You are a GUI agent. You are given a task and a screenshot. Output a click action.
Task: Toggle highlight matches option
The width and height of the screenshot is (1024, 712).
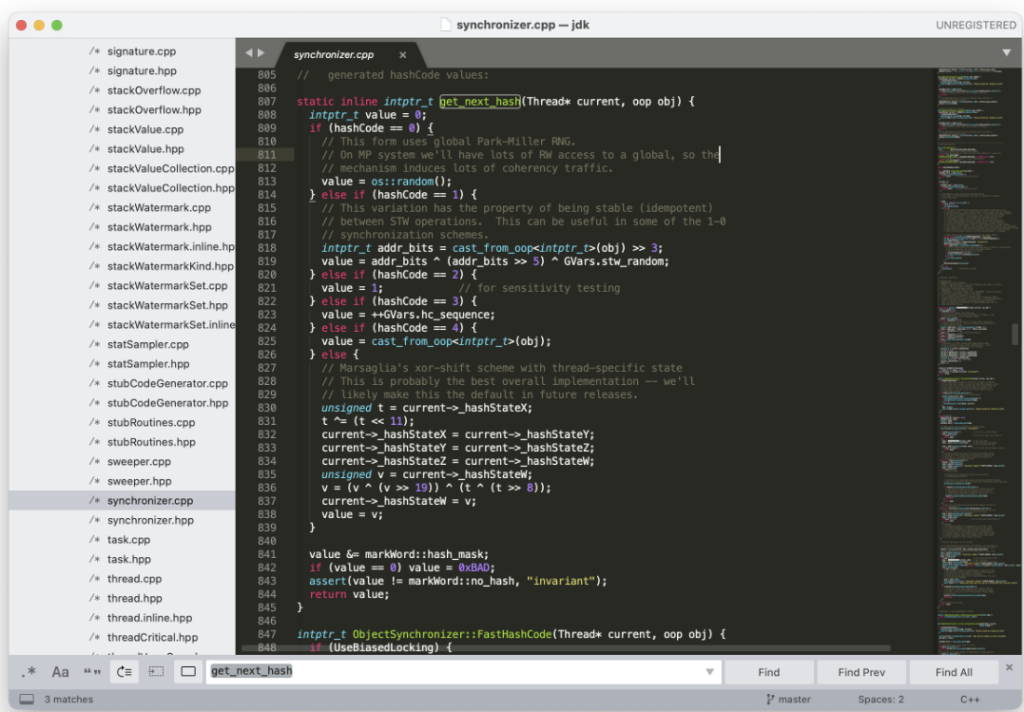click(188, 672)
